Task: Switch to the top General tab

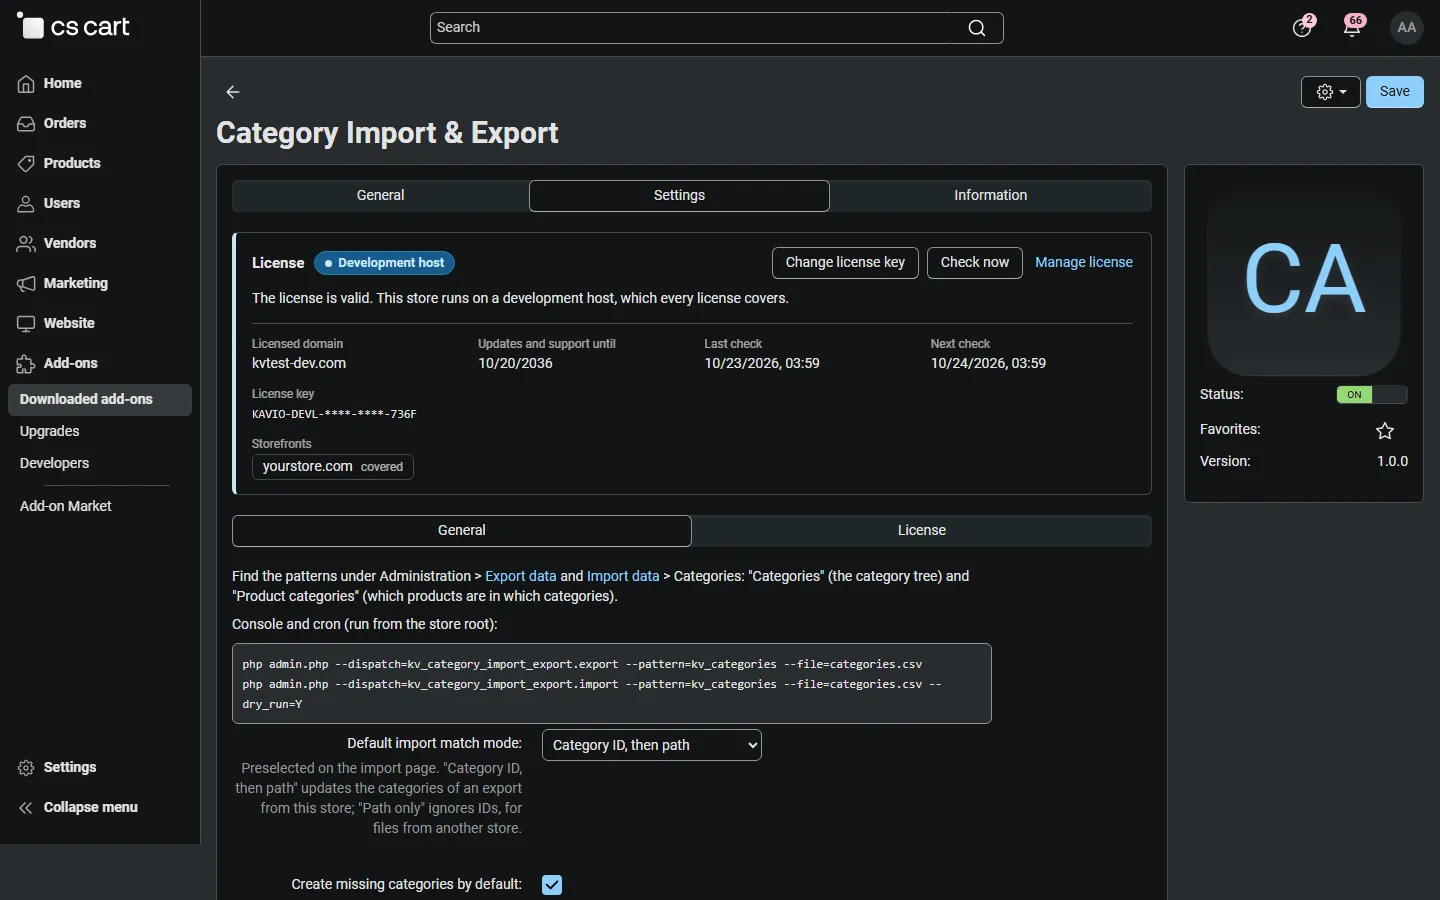Action: pyautogui.click(x=381, y=196)
